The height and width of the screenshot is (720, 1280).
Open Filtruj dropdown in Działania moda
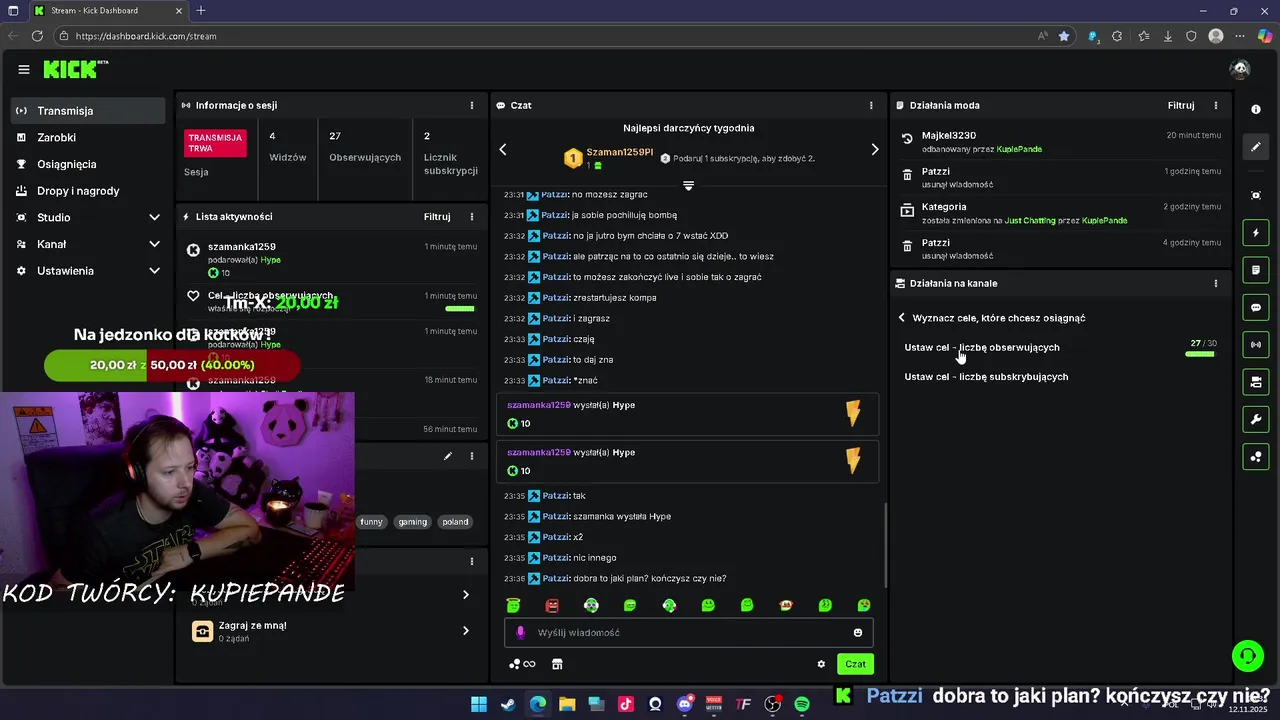pyautogui.click(x=1181, y=105)
